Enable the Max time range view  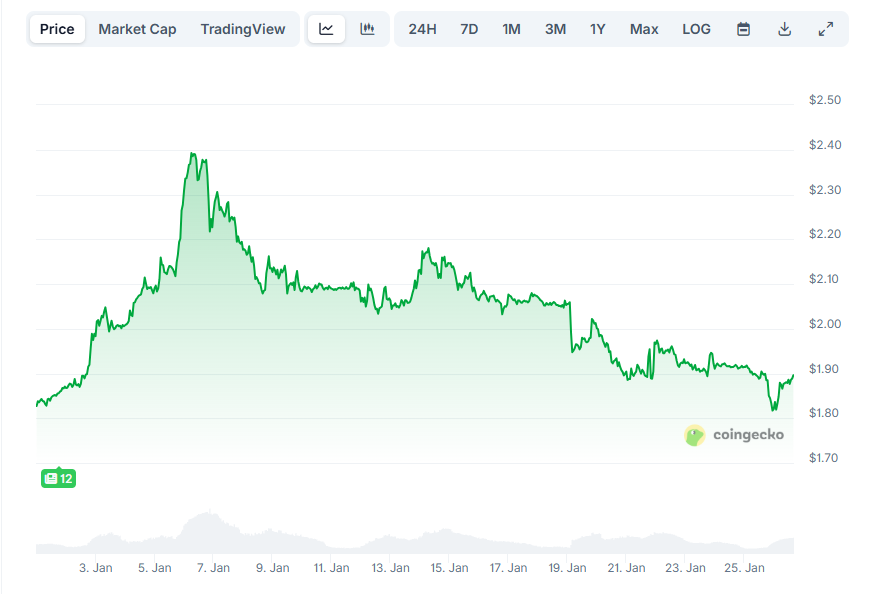644,29
